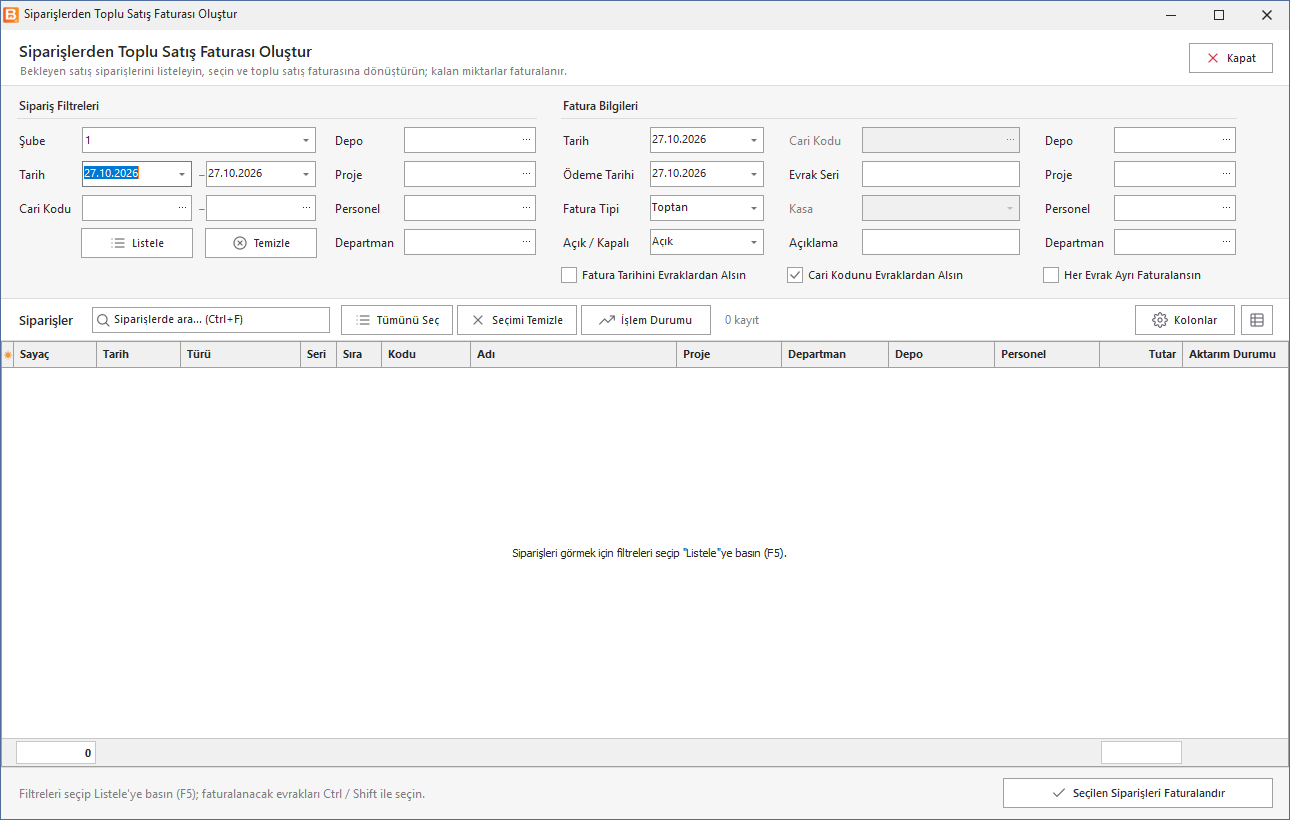The image size is (1290, 820).
Task: Open the Fatura Bilgileri Tarih date picker
Action: [x=754, y=141]
